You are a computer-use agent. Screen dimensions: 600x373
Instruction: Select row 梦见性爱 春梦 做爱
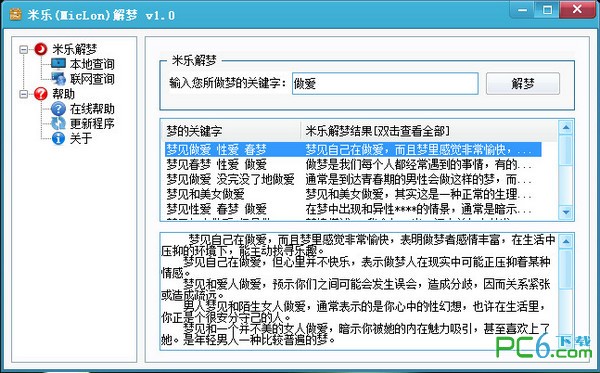coord(353,209)
